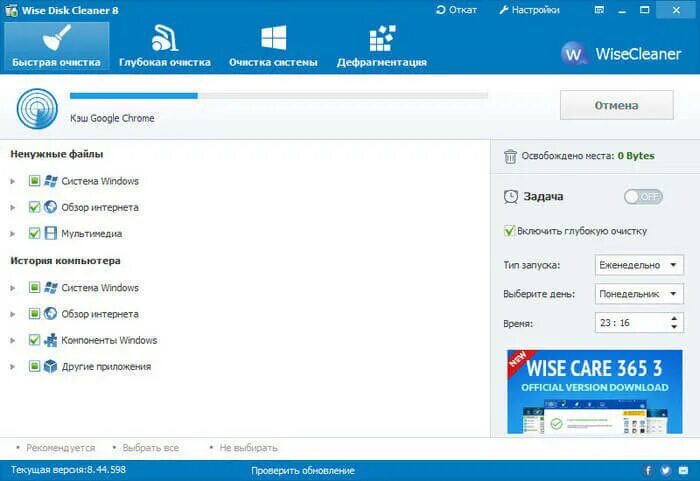Open the Twitter icon
700x481 pixels.
666,470
